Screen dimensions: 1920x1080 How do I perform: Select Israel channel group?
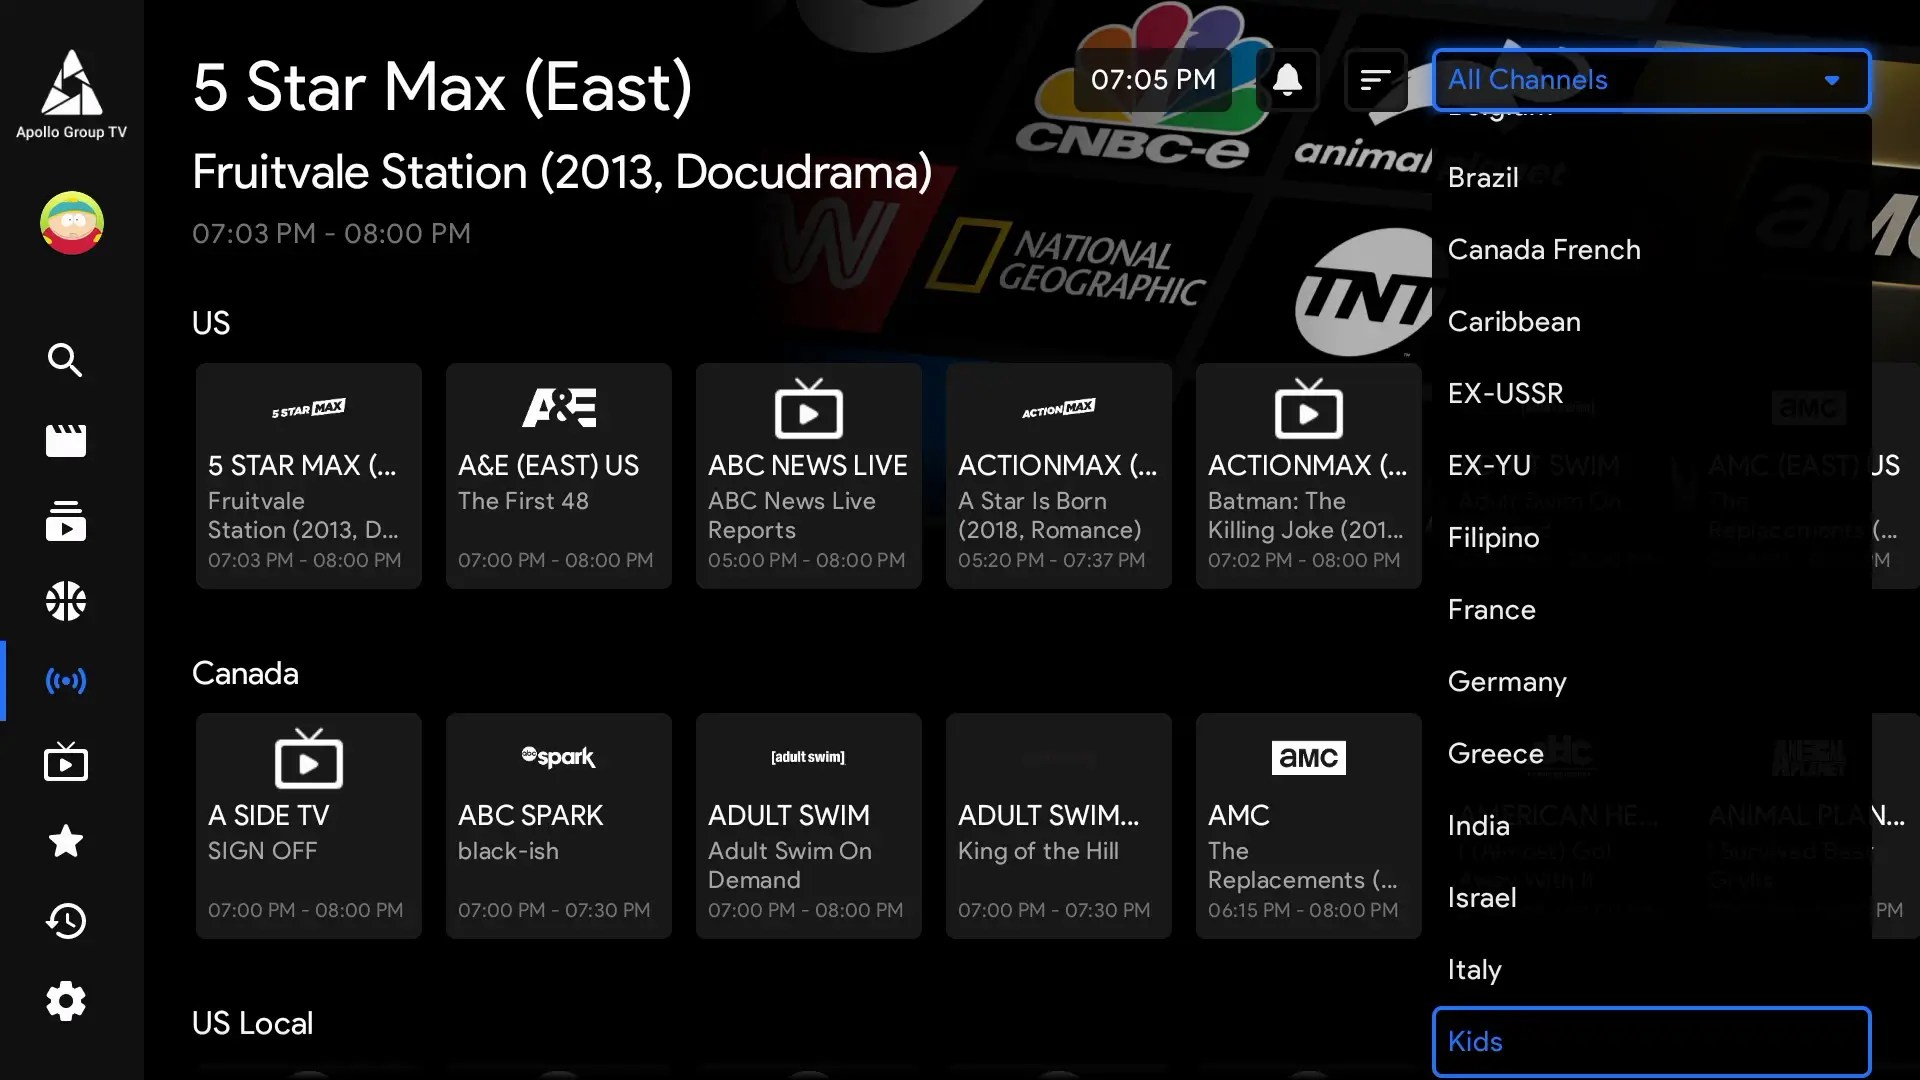(x=1651, y=897)
